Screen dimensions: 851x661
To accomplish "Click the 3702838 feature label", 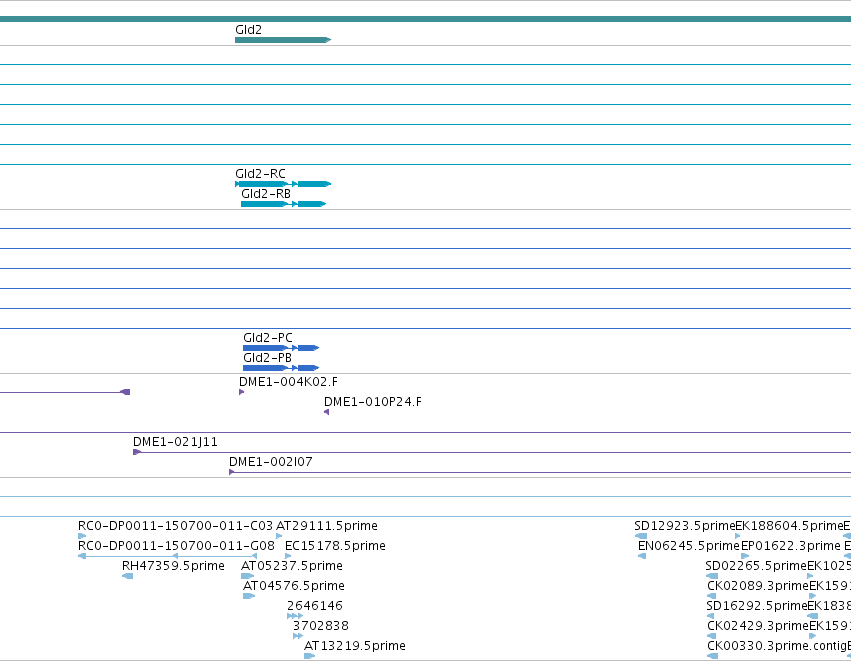I will [x=321, y=626].
